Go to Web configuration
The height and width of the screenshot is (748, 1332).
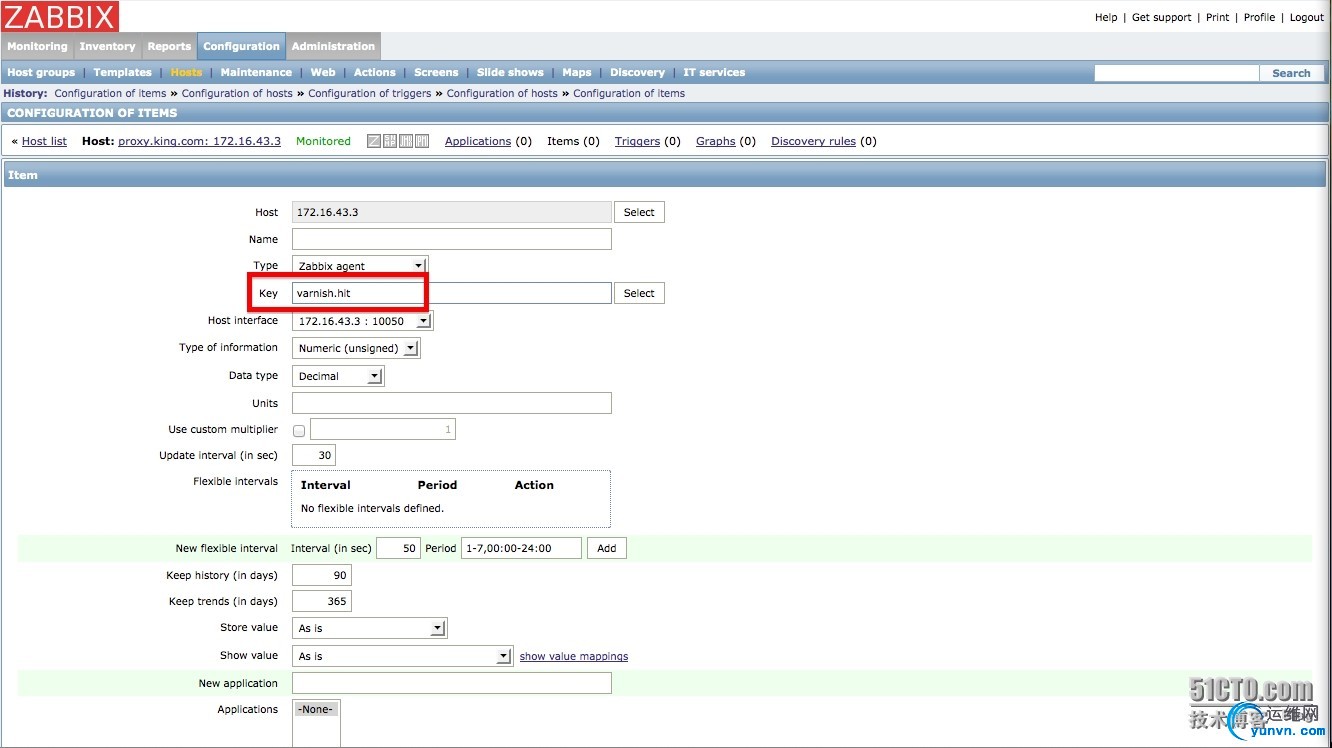coord(323,72)
